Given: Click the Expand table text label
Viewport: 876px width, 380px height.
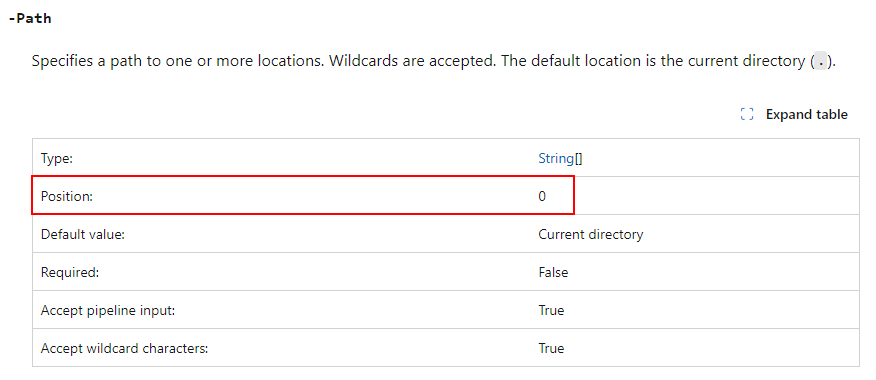Looking at the screenshot, I should click(x=807, y=115).
